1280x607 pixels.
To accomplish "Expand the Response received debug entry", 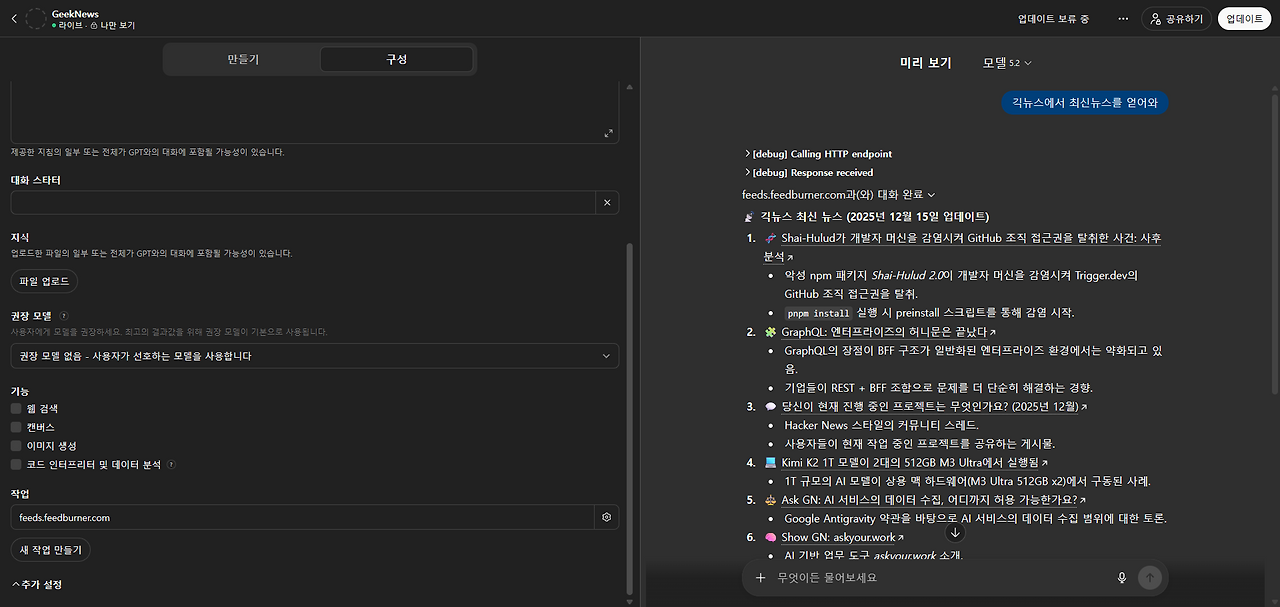I will (x=808, y=173).
